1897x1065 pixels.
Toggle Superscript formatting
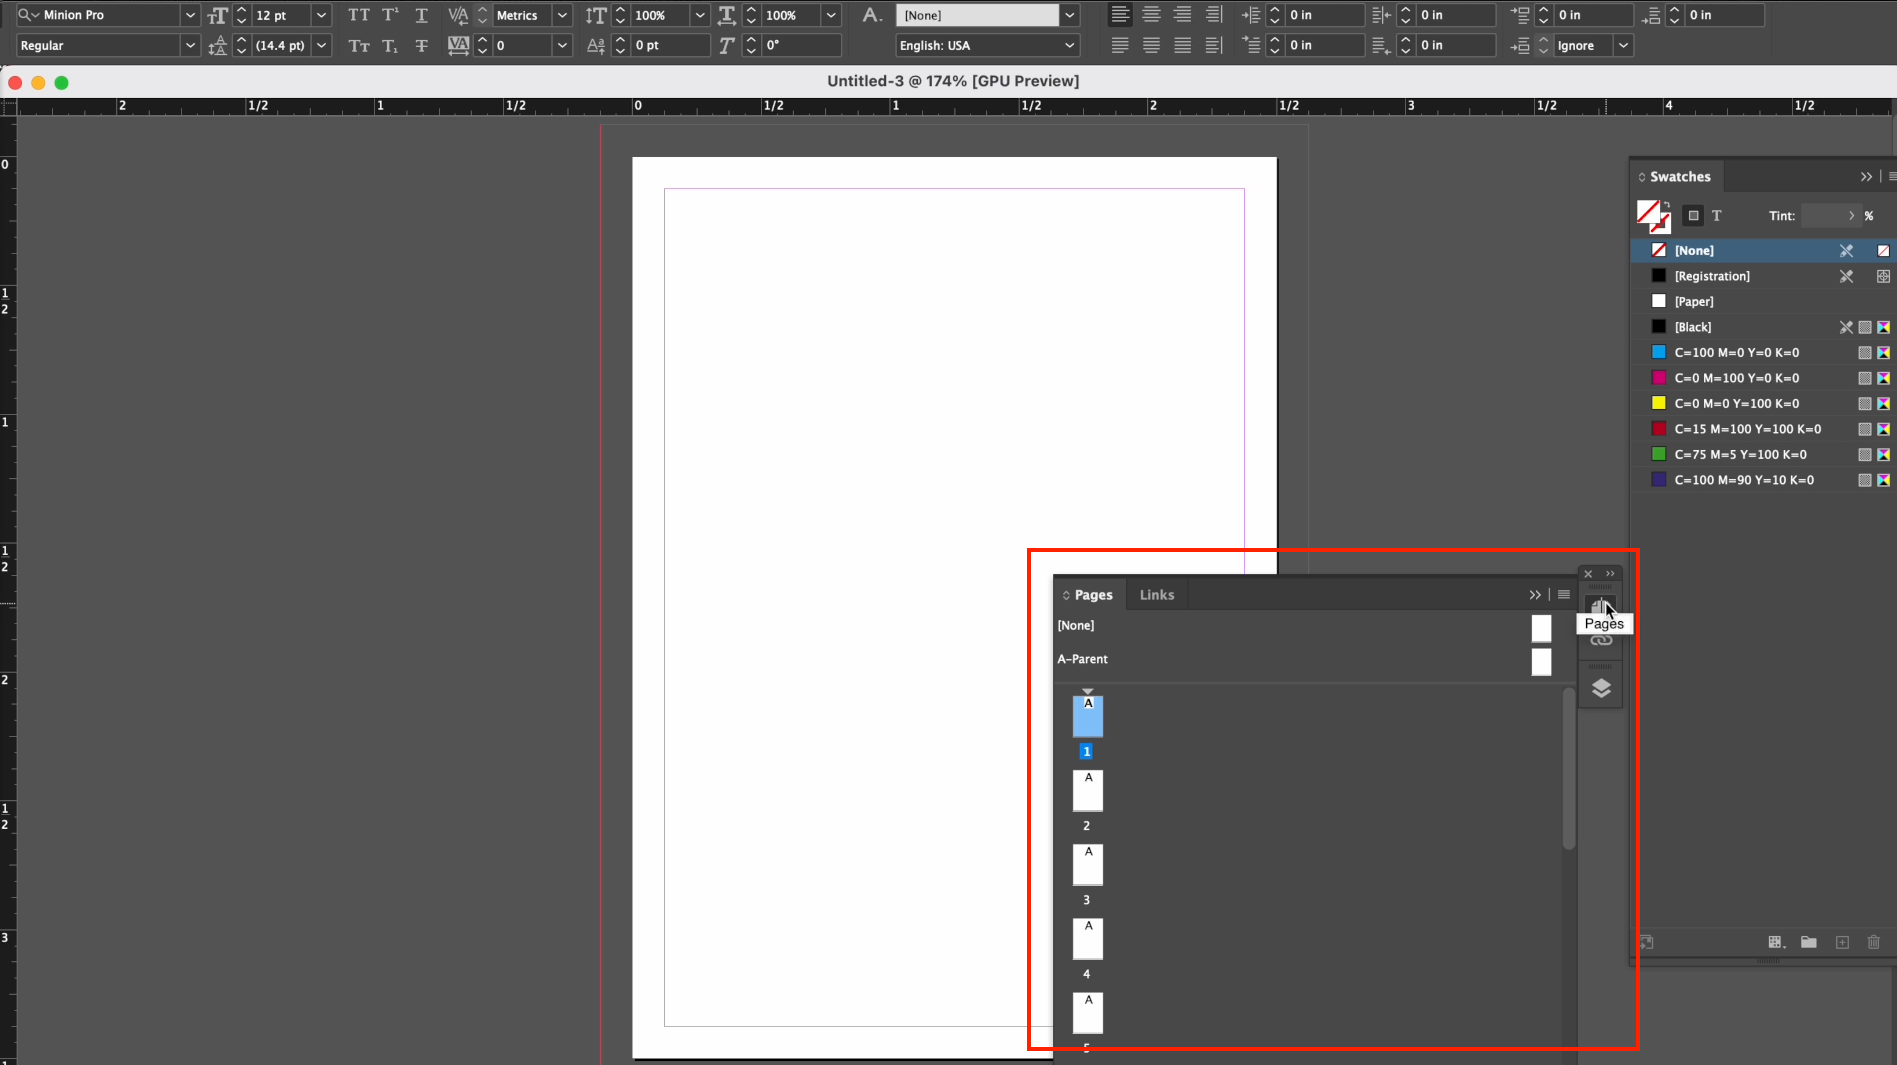tap(390, 15)
